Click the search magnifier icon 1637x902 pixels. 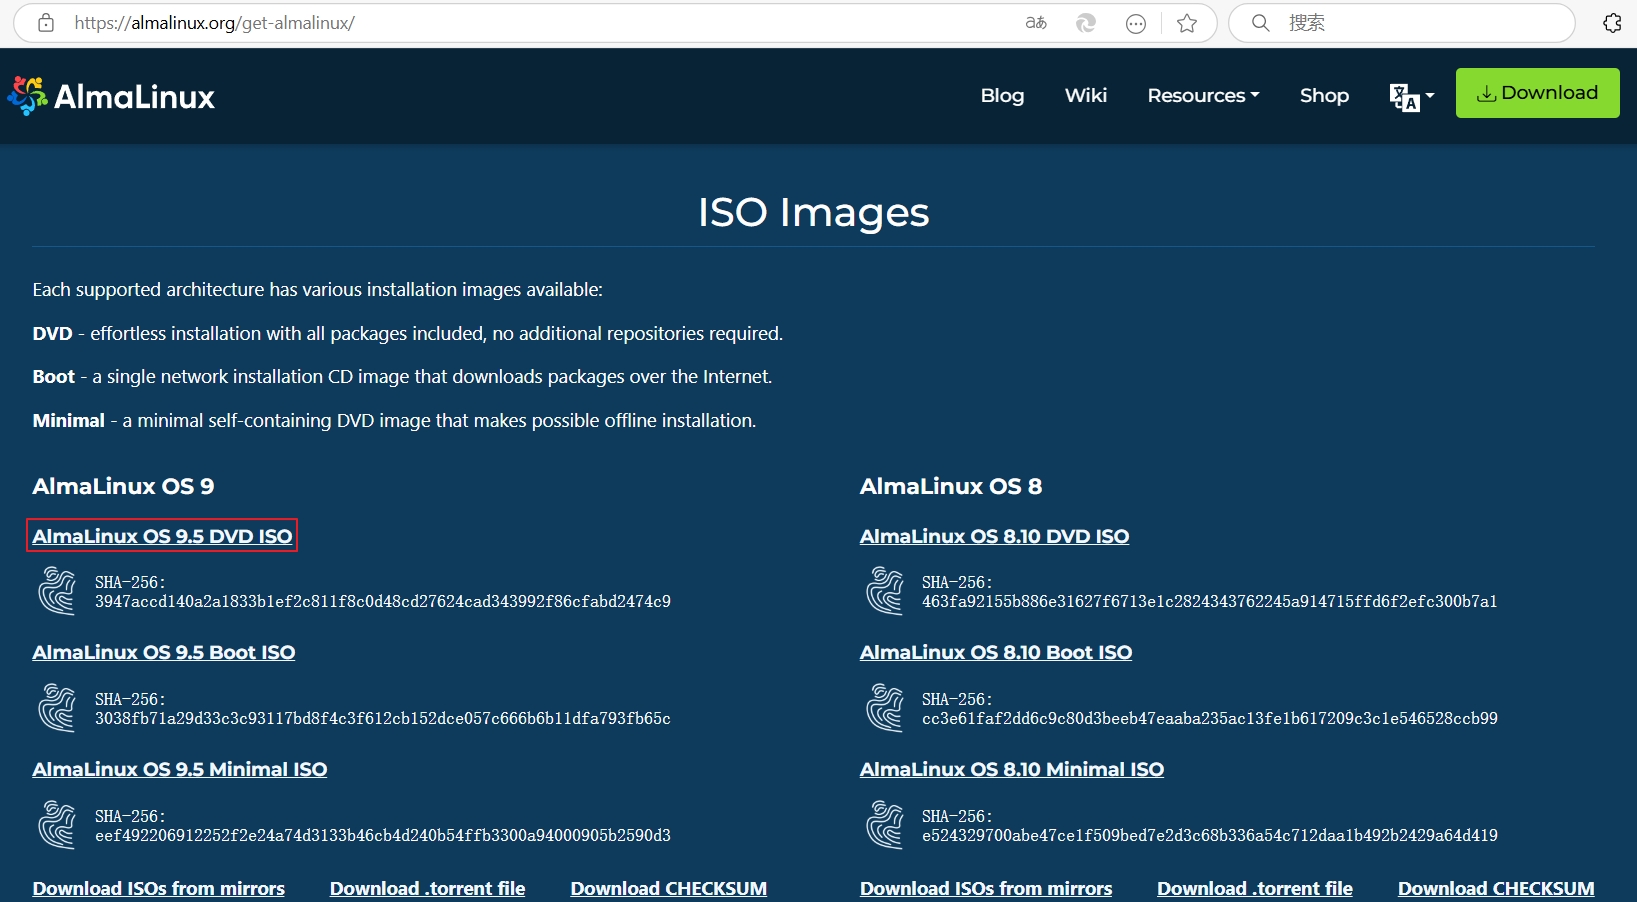click(1261, 23)
